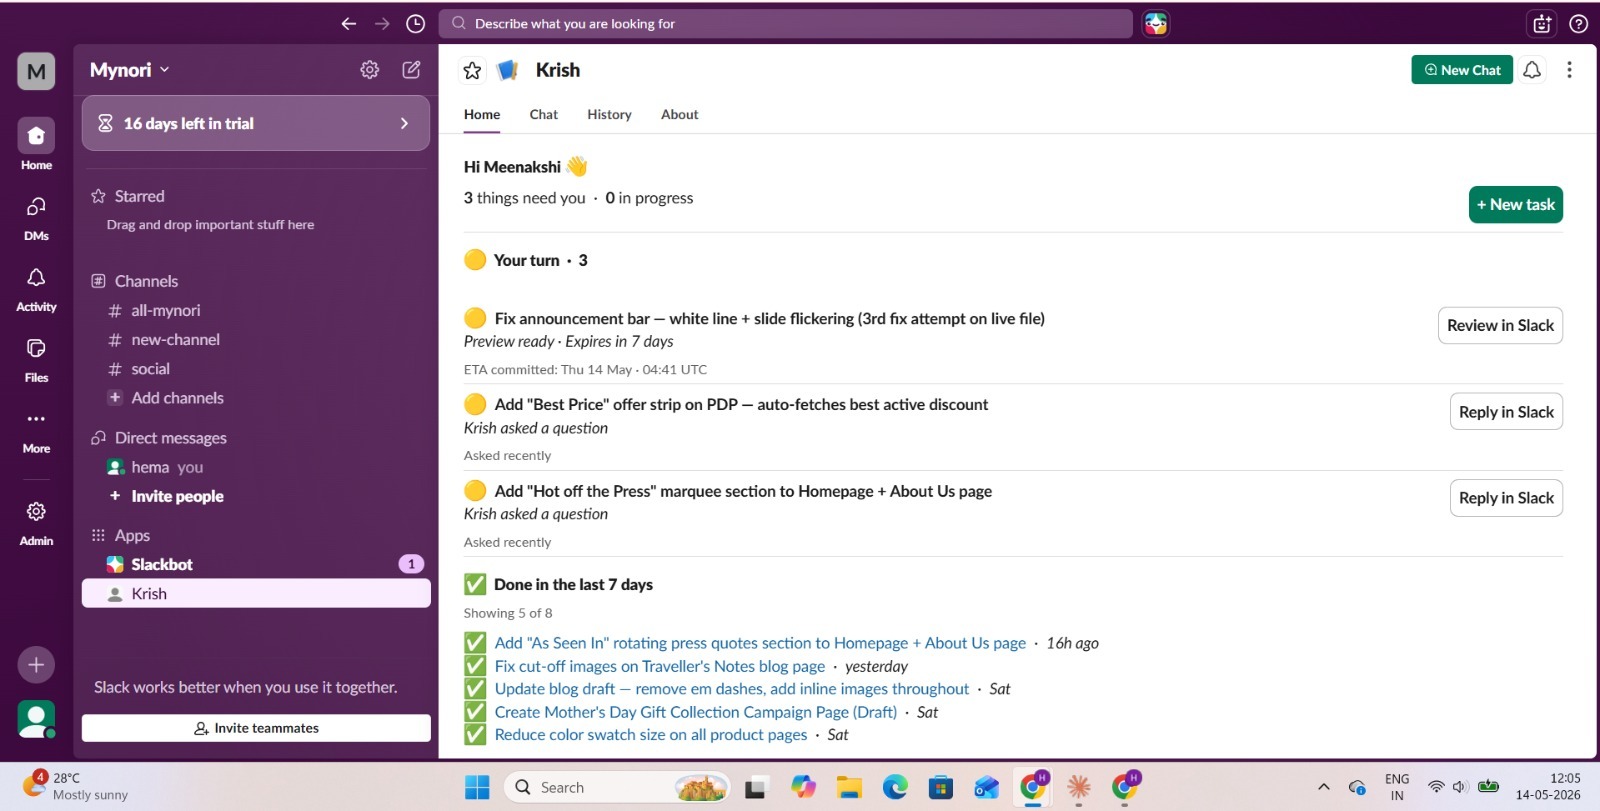The width and height of the screenshot is (1600, 811).
Task: Click the Slack search field
Action: tap(785, 24)
